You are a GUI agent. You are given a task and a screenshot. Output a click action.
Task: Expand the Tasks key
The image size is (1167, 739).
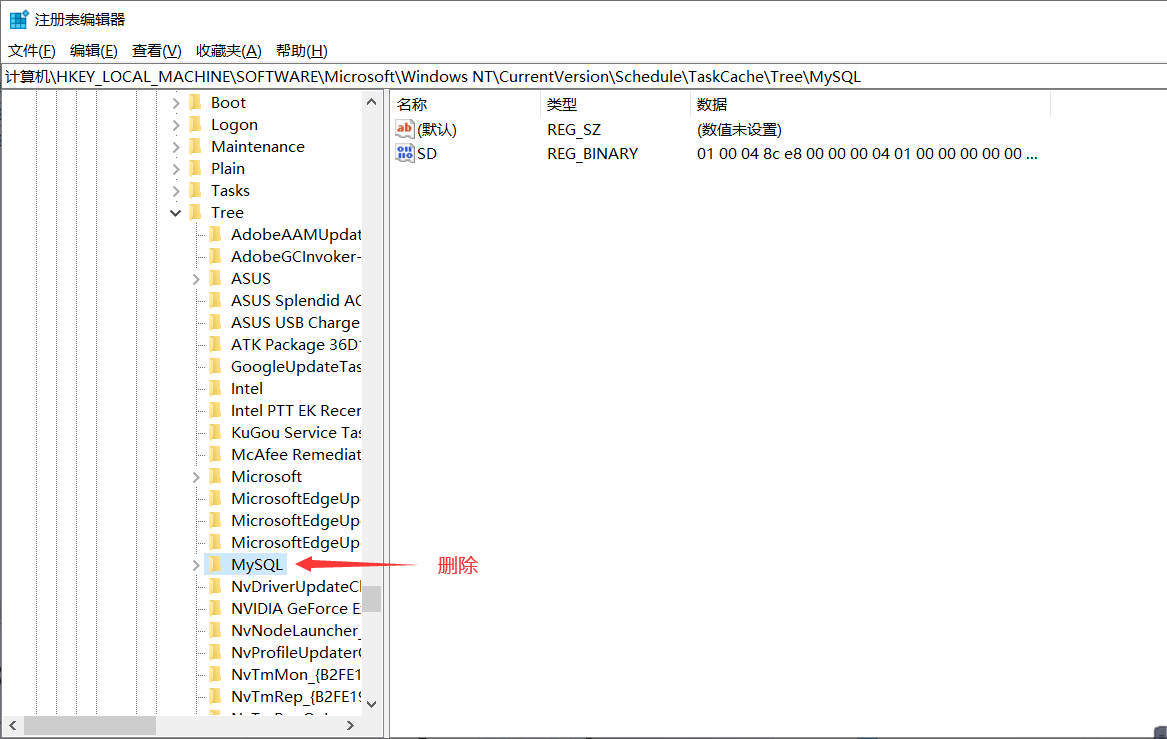coord(176,191)
